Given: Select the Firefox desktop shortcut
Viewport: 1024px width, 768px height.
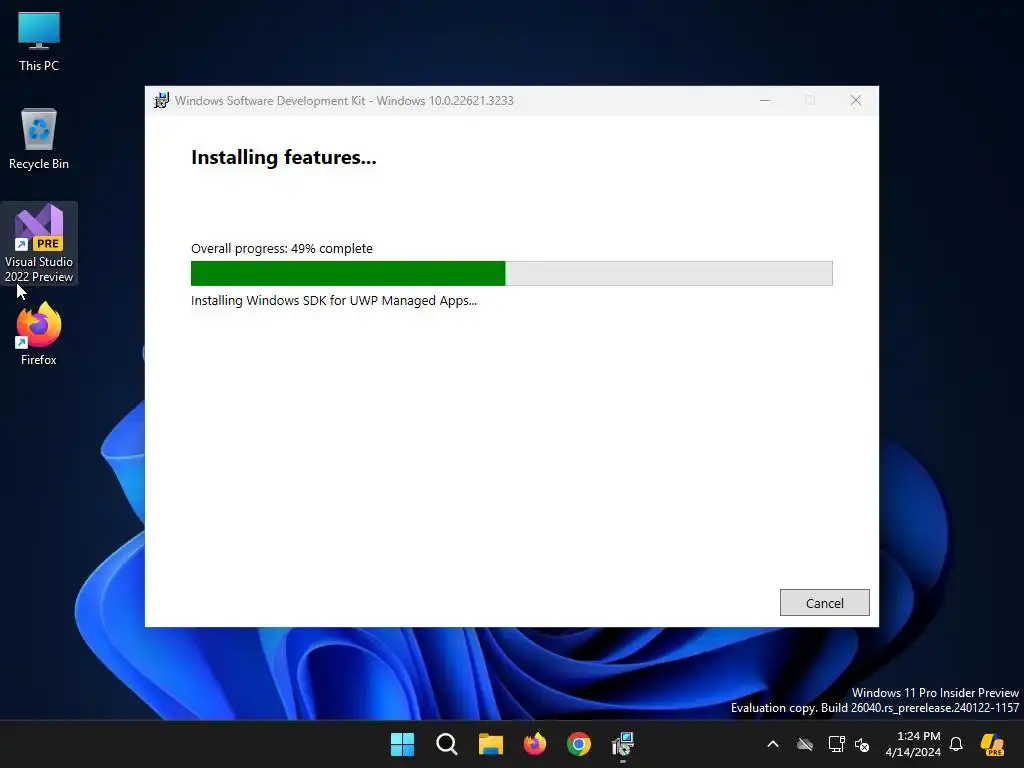Looking at the screenshot, I should coord(39,334).
